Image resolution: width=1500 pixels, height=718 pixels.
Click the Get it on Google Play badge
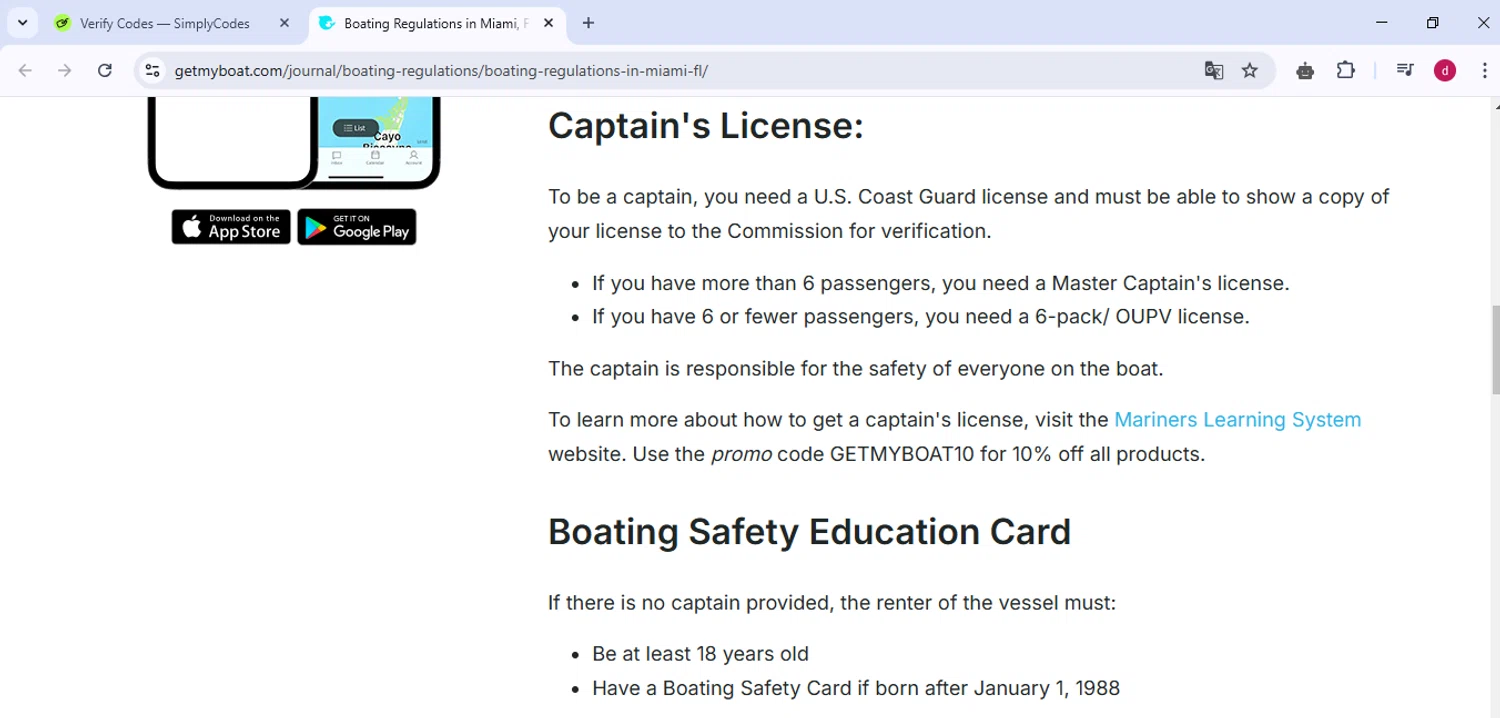coord(357,227)
